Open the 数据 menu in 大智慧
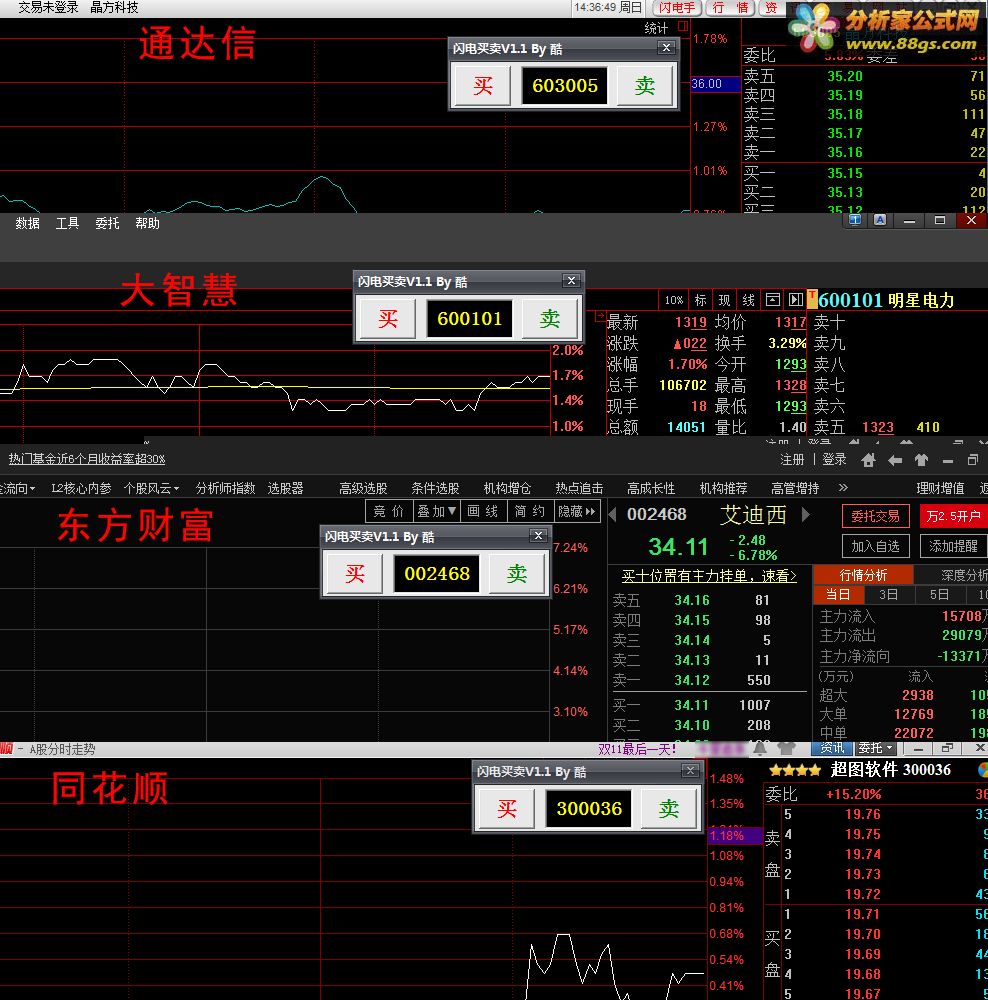 pyautogui.click(x=27, y=223)
